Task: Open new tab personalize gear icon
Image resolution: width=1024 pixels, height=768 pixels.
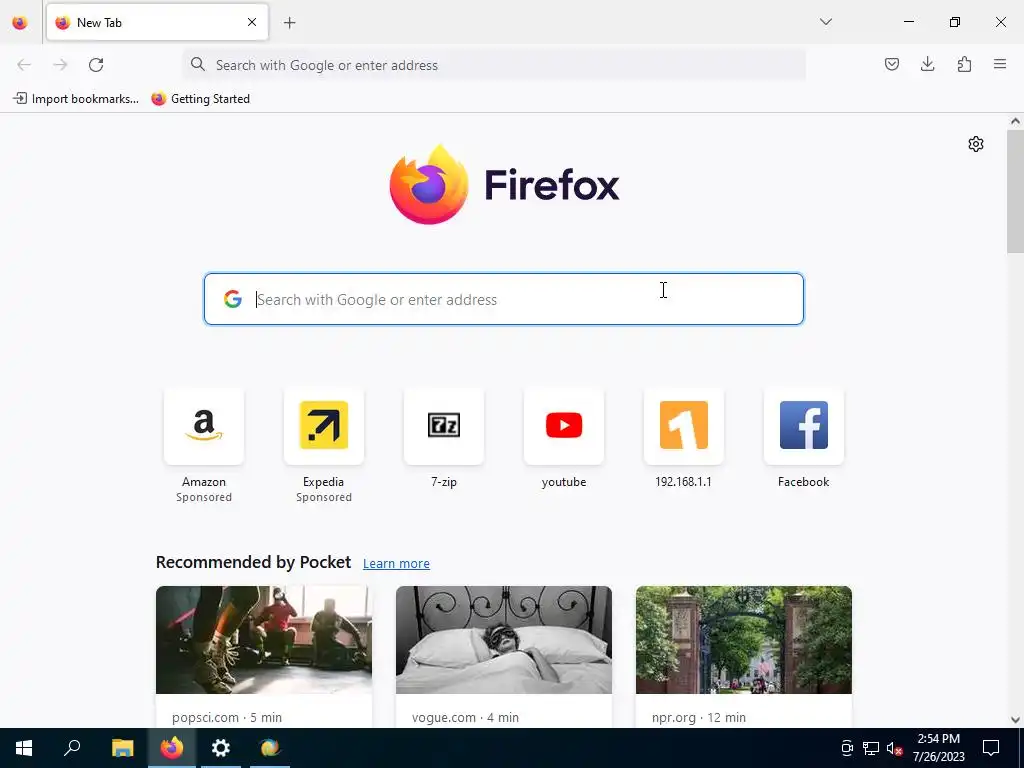Action: 976,144
